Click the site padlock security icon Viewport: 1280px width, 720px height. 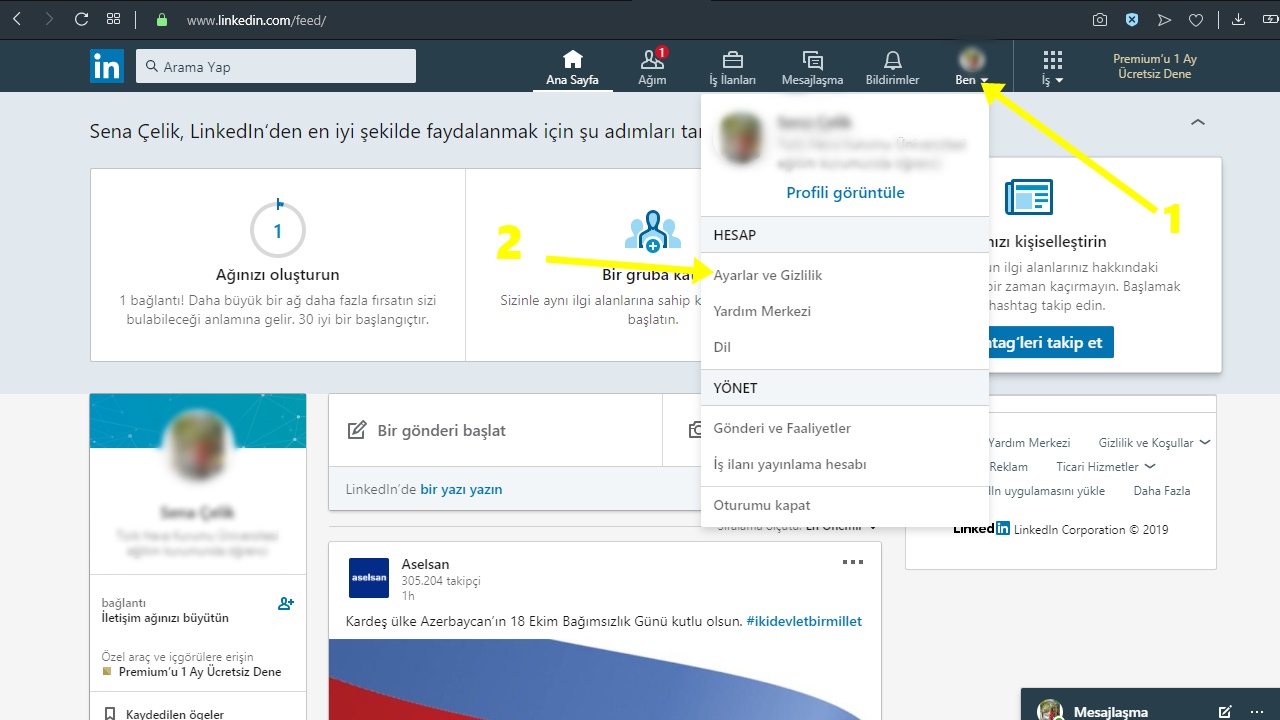[x=163, y=20]
